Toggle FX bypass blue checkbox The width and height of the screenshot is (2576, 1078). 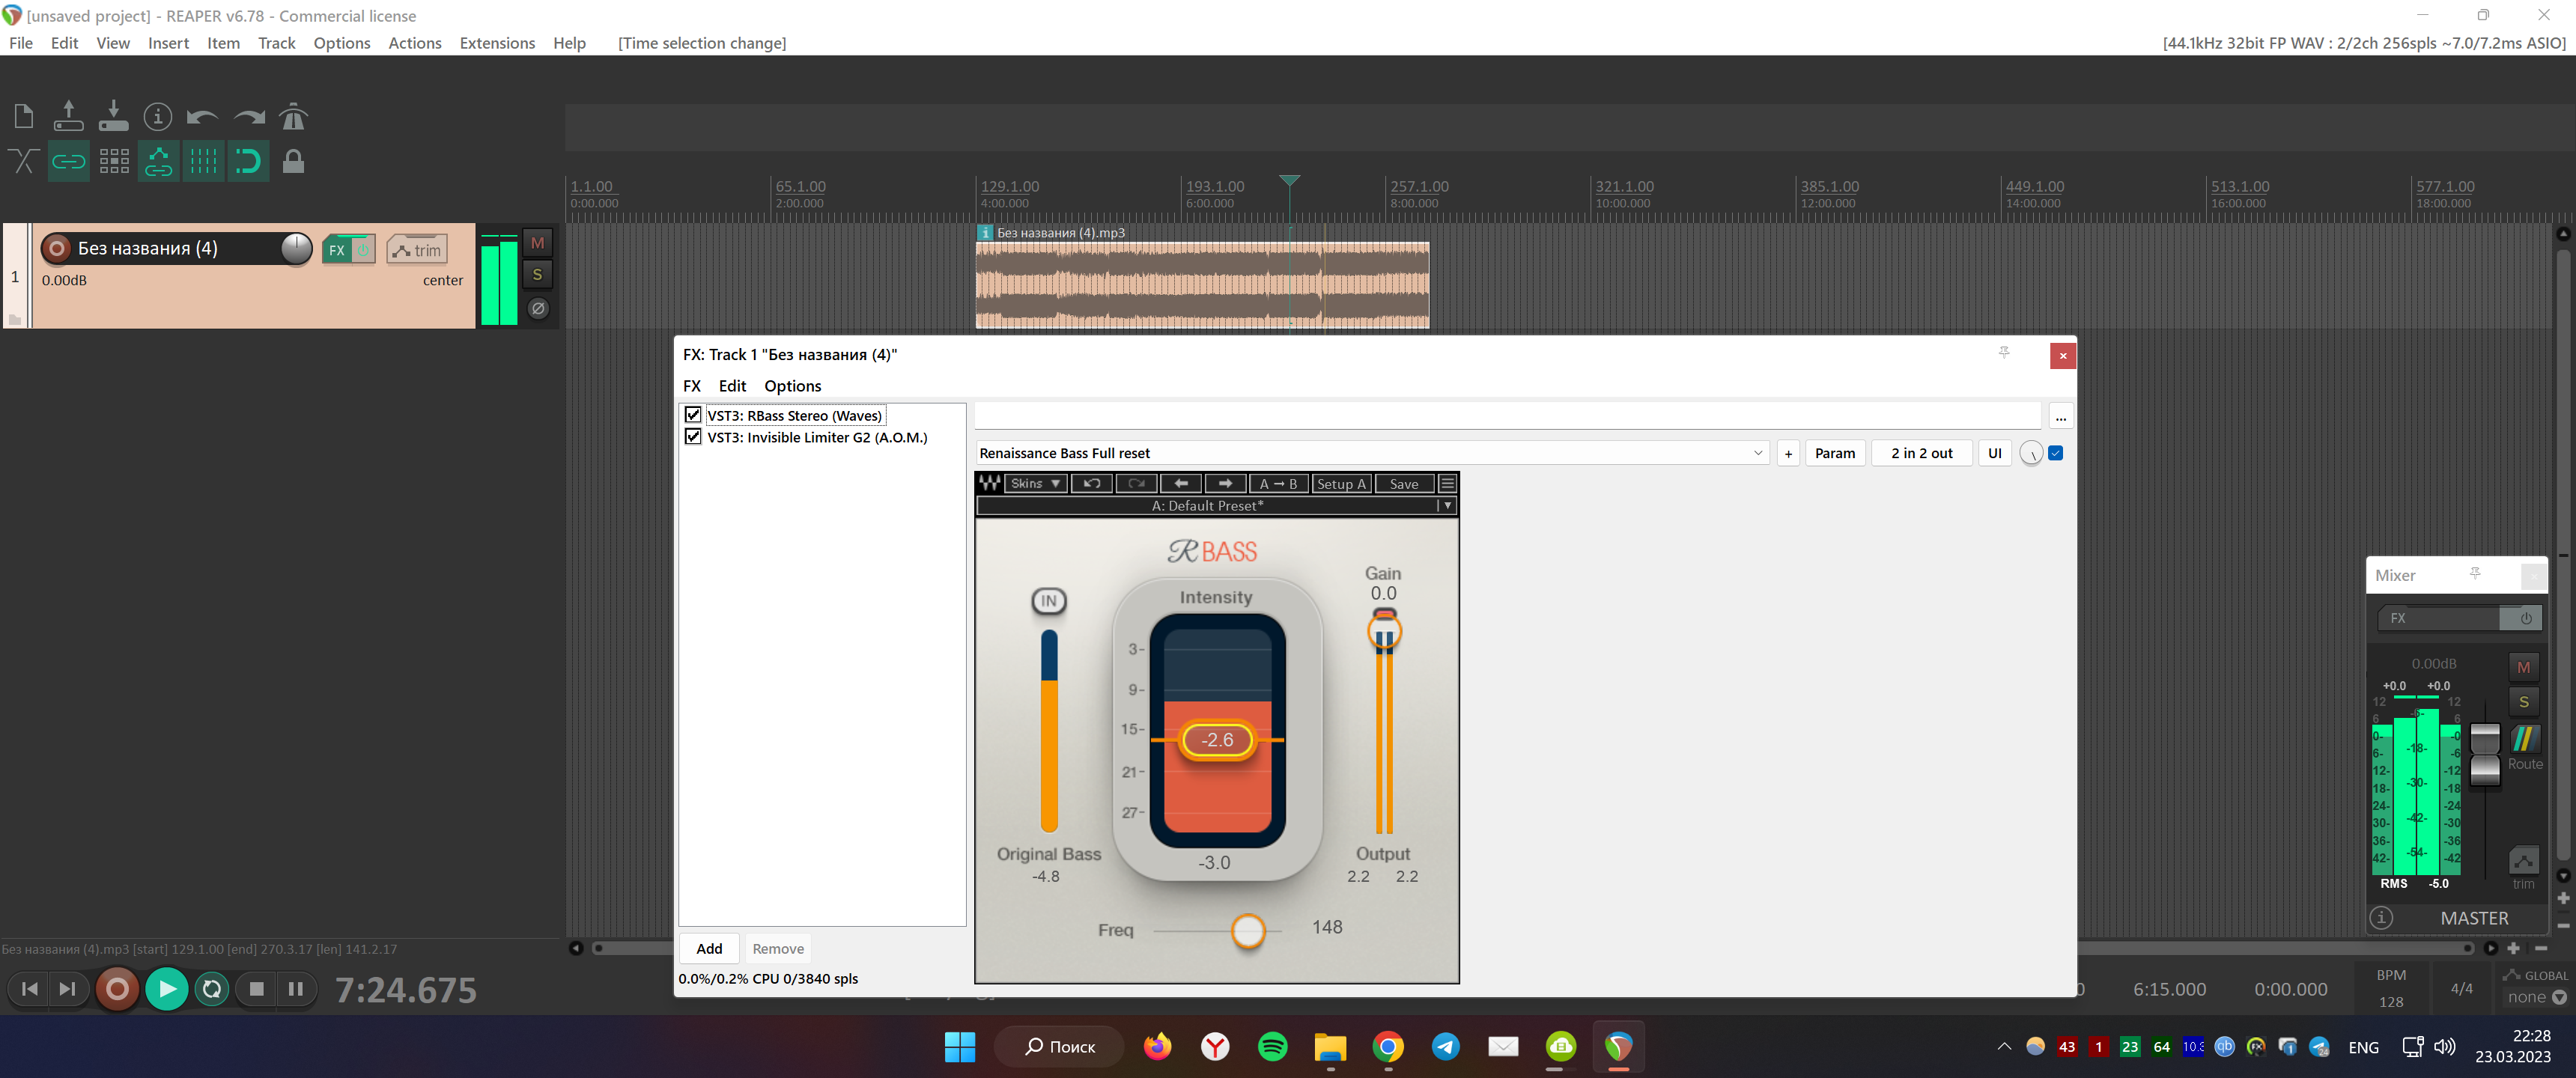click(2055, 453)
